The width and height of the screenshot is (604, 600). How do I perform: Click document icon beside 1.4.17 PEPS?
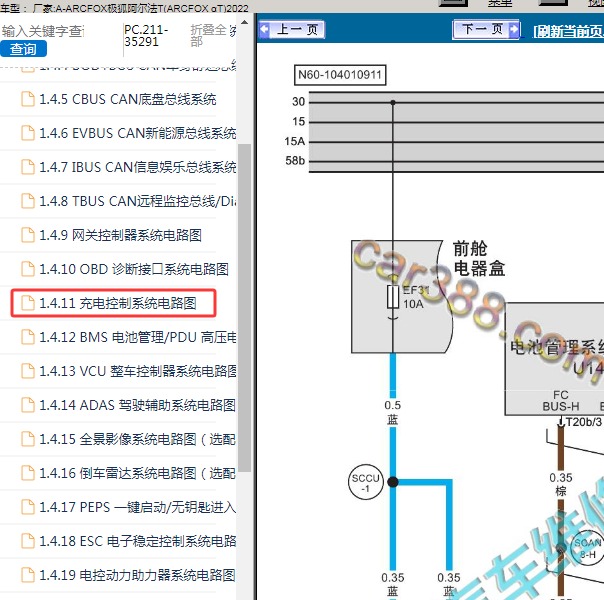(x=28, y=507)
